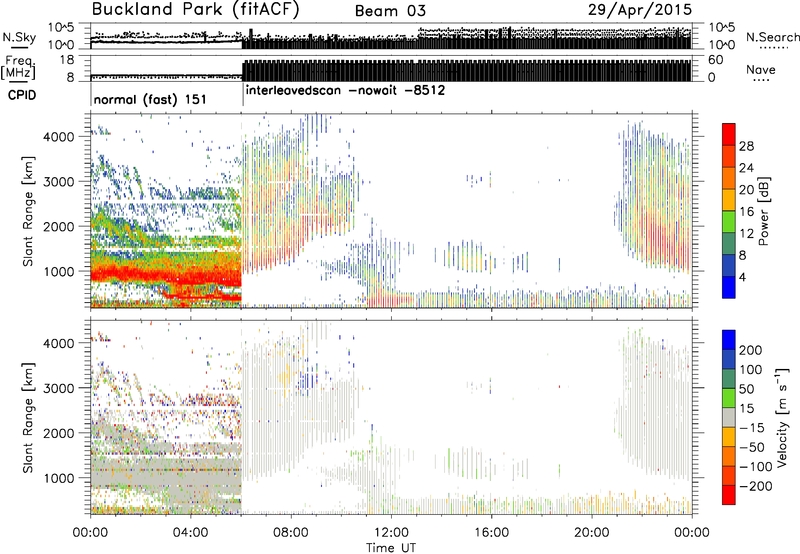
Task: Click the '60' Nave axis tick
Action: (715, 60)
